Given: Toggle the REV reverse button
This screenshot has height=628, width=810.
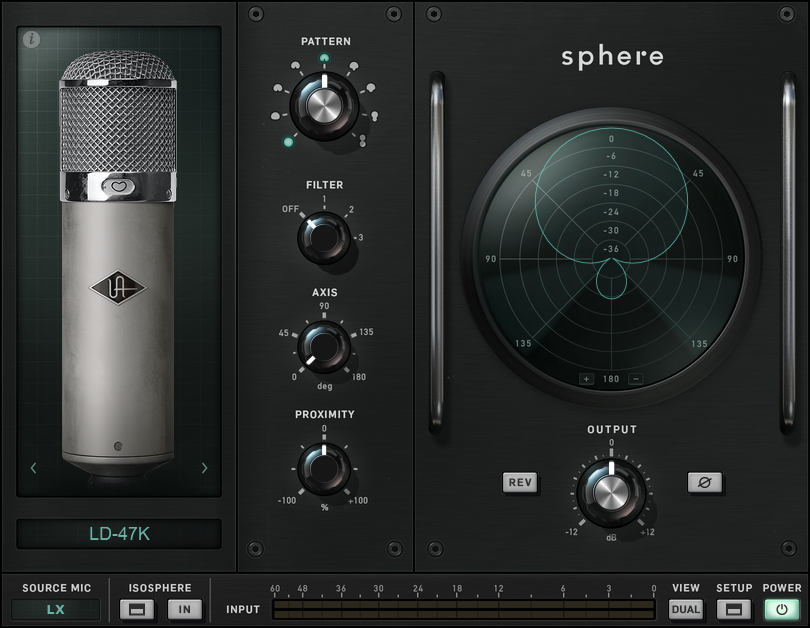Looking at the screenshot, I should pos(520,482).
